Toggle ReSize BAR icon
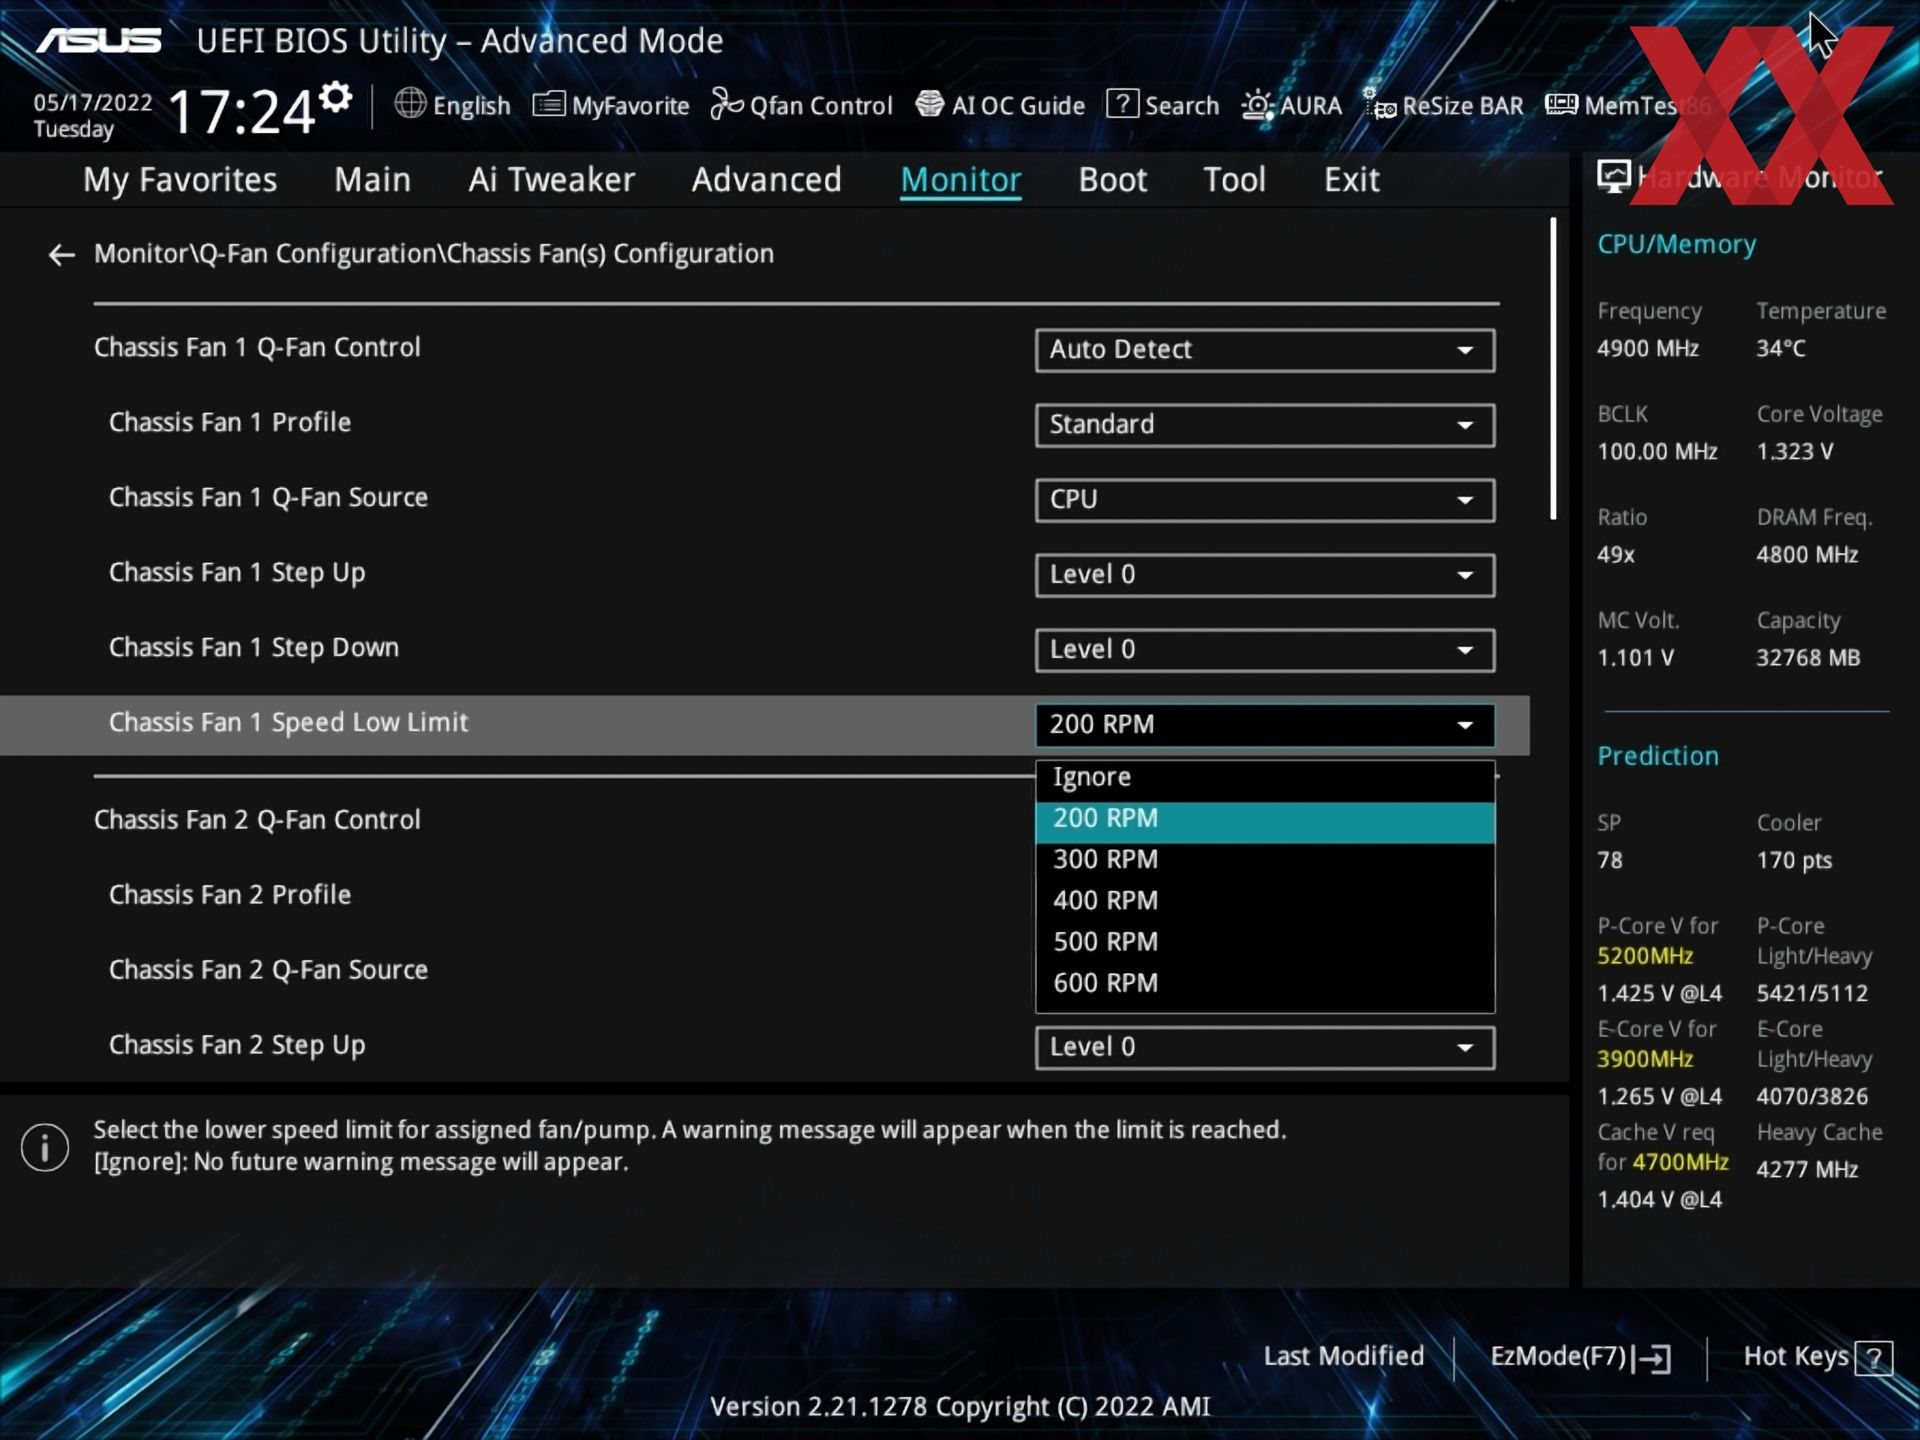The image size is (1920, 1440). click(1380, 105)
